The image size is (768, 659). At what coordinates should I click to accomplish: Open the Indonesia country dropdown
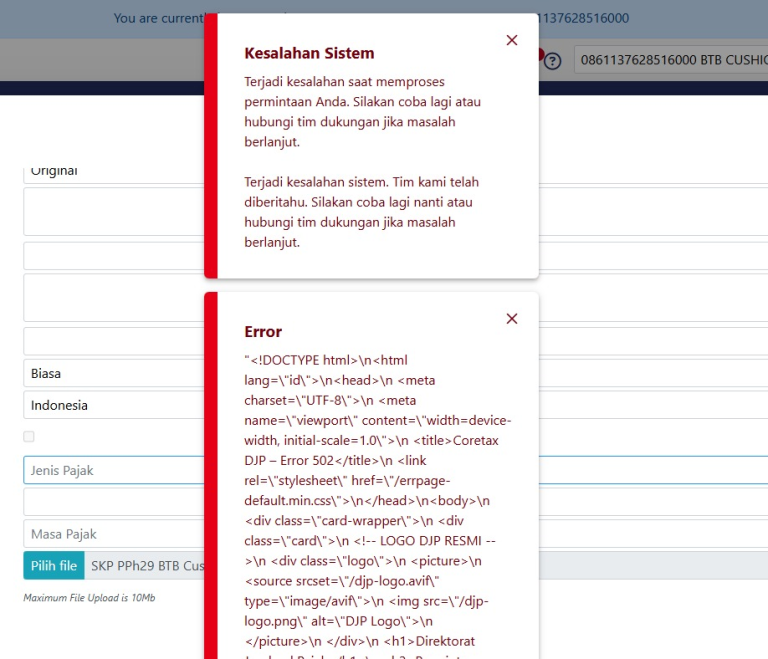point(110,406)
